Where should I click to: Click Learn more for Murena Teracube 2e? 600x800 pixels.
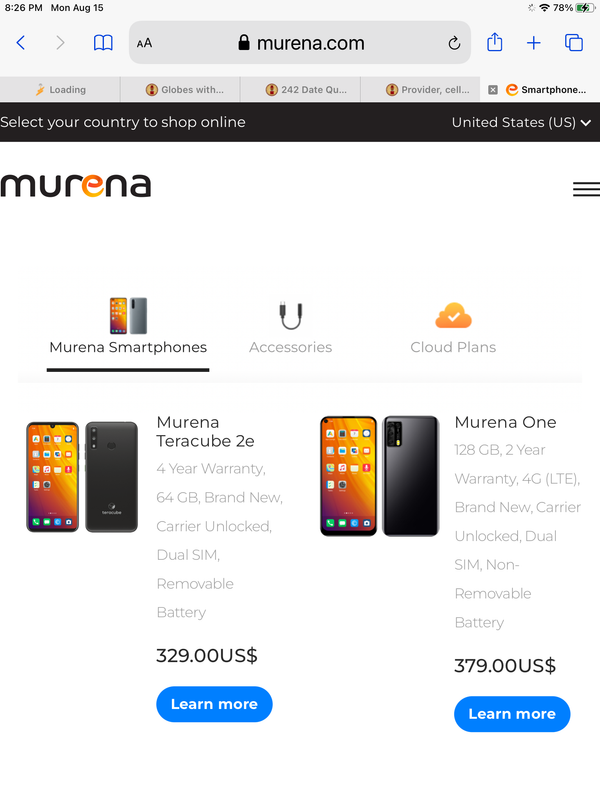214,704
